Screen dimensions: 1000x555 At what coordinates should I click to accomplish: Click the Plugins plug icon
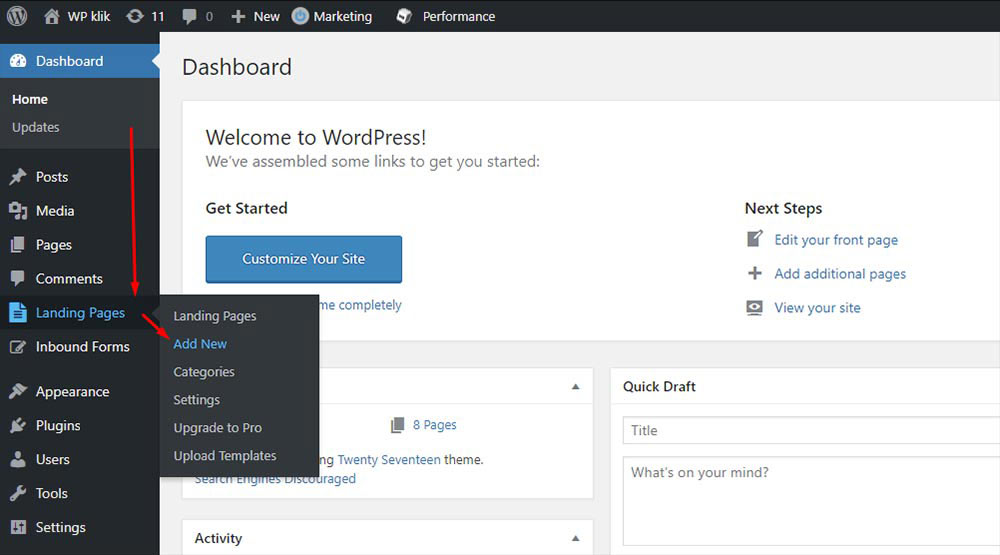[18, 426]
